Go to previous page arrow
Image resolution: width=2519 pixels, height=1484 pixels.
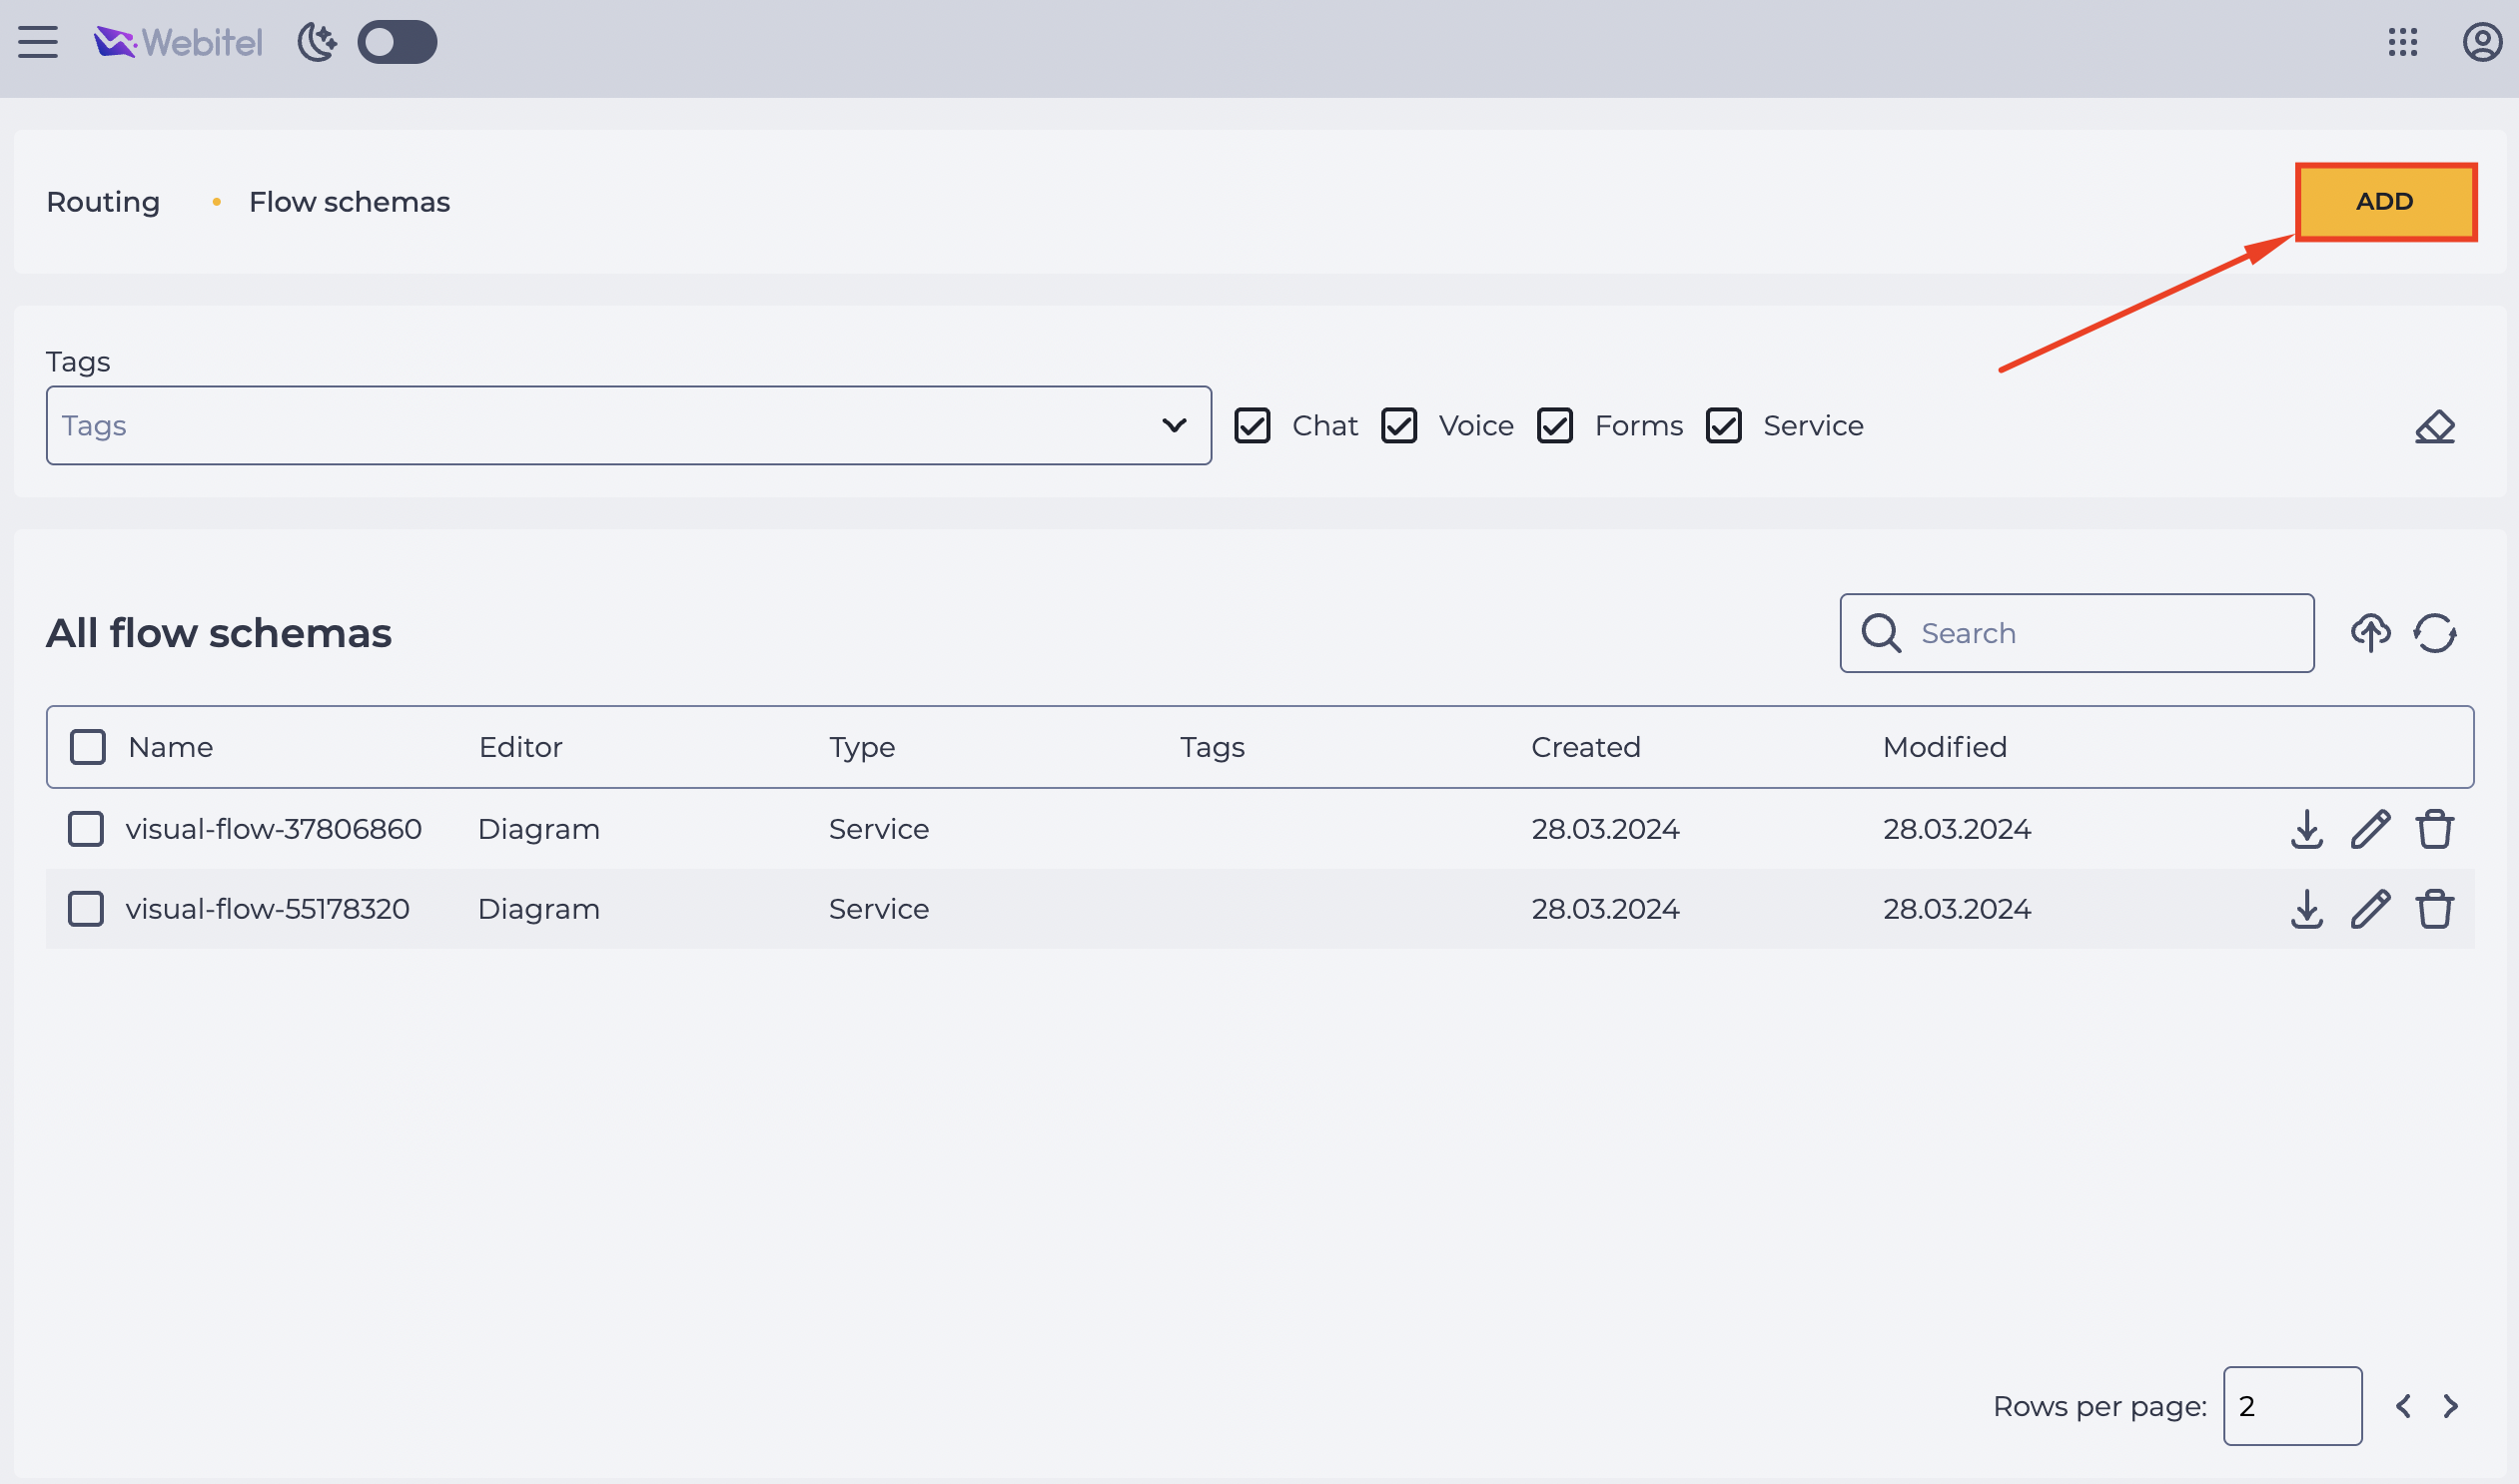[2402, 1406]
